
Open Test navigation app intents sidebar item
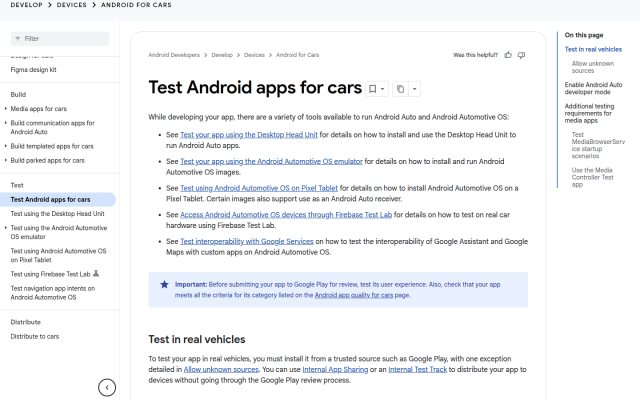point(53,293)
